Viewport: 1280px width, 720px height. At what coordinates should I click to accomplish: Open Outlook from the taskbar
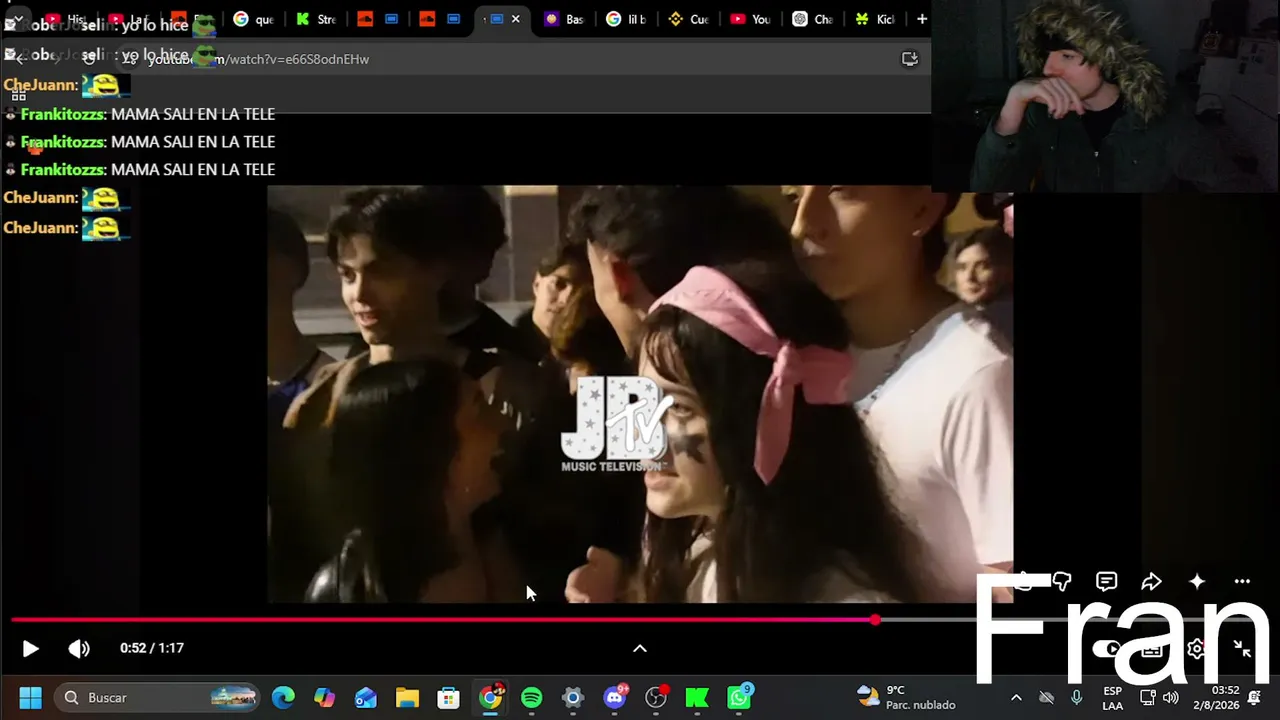pos(366,697)
